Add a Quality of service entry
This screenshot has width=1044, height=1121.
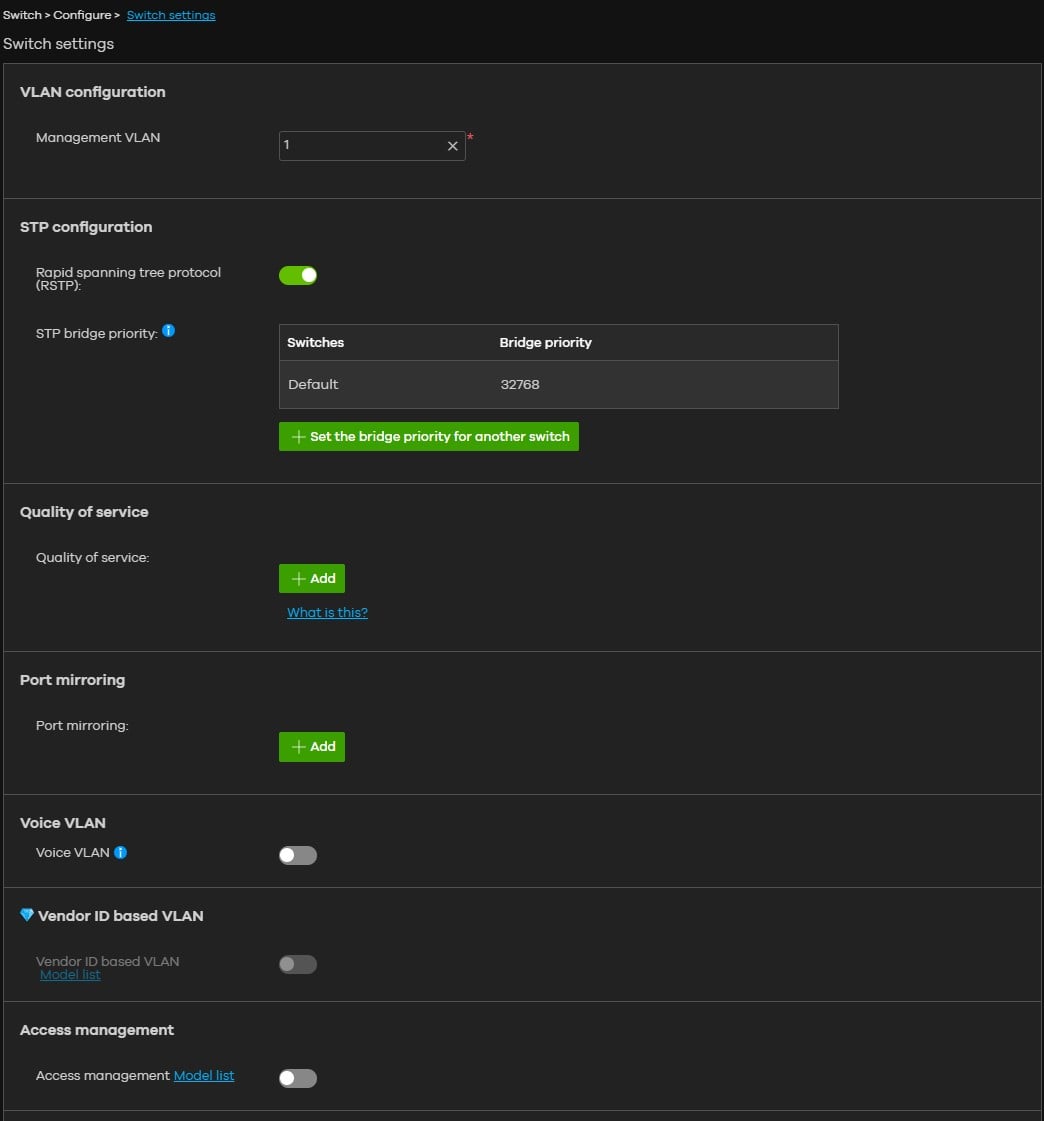click(x=312, y=579)
